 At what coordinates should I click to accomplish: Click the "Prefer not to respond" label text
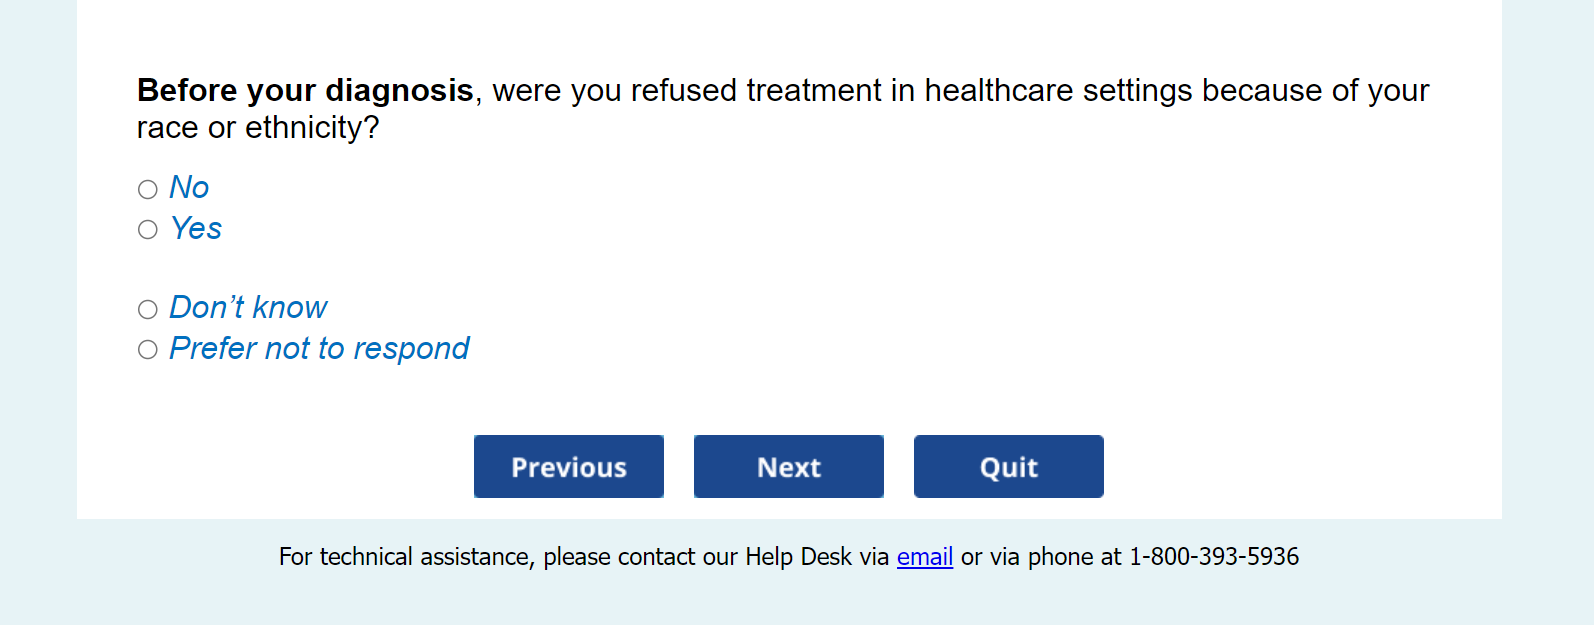coord(319,348)
